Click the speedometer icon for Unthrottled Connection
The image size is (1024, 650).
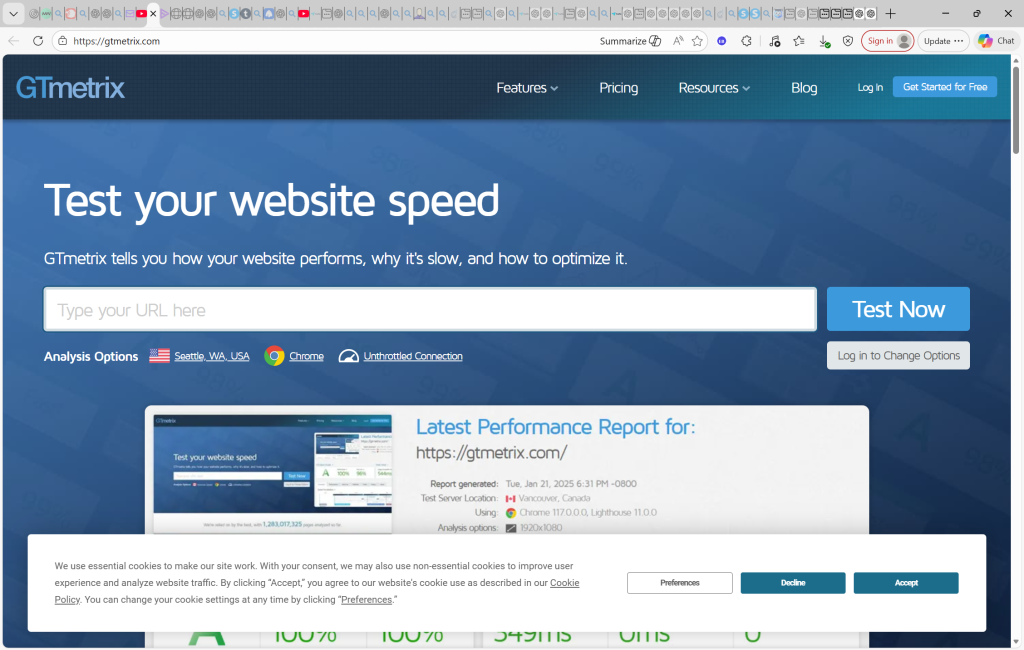point(348,355)
